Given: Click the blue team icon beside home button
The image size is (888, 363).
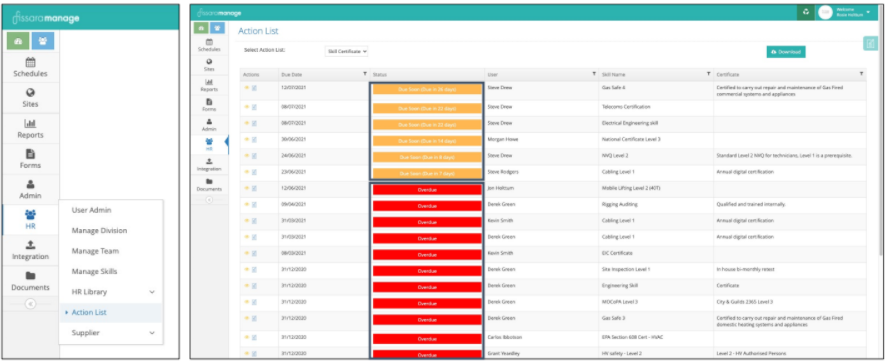Looking at the screenshot, I should point(42,41).
